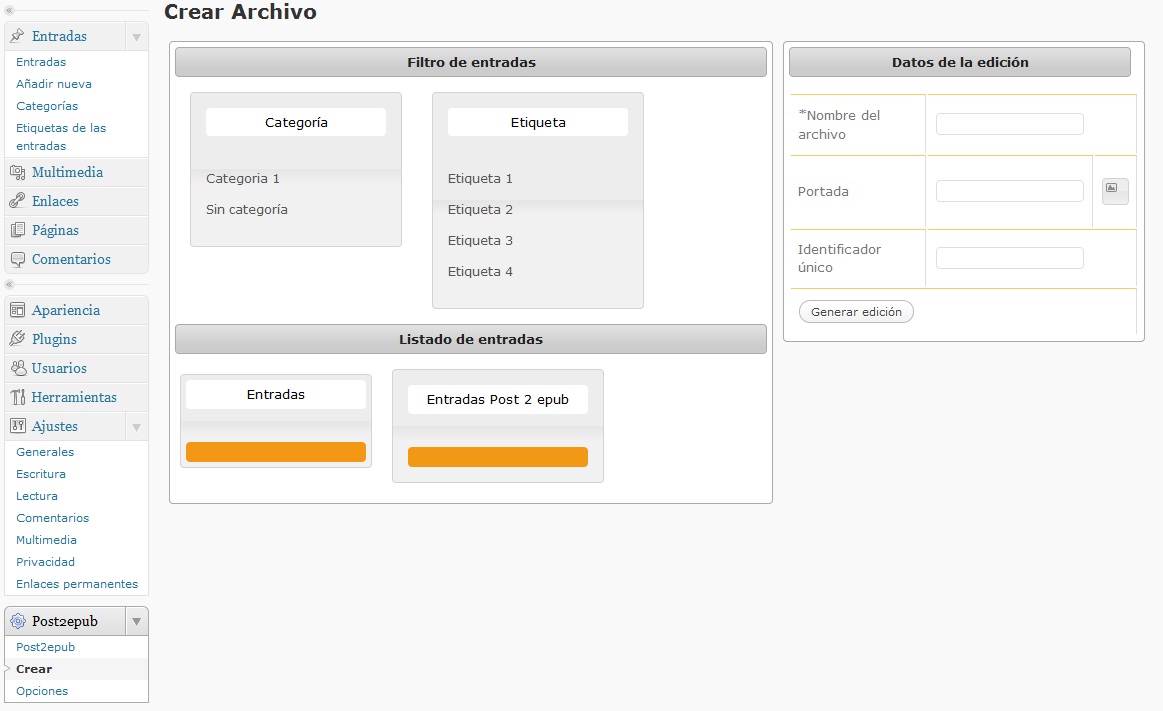The height and width of the screenshot is (711, 1163).
Task: Click the camera icon beside Multimedia in the main menu
Action: (17, 172)
